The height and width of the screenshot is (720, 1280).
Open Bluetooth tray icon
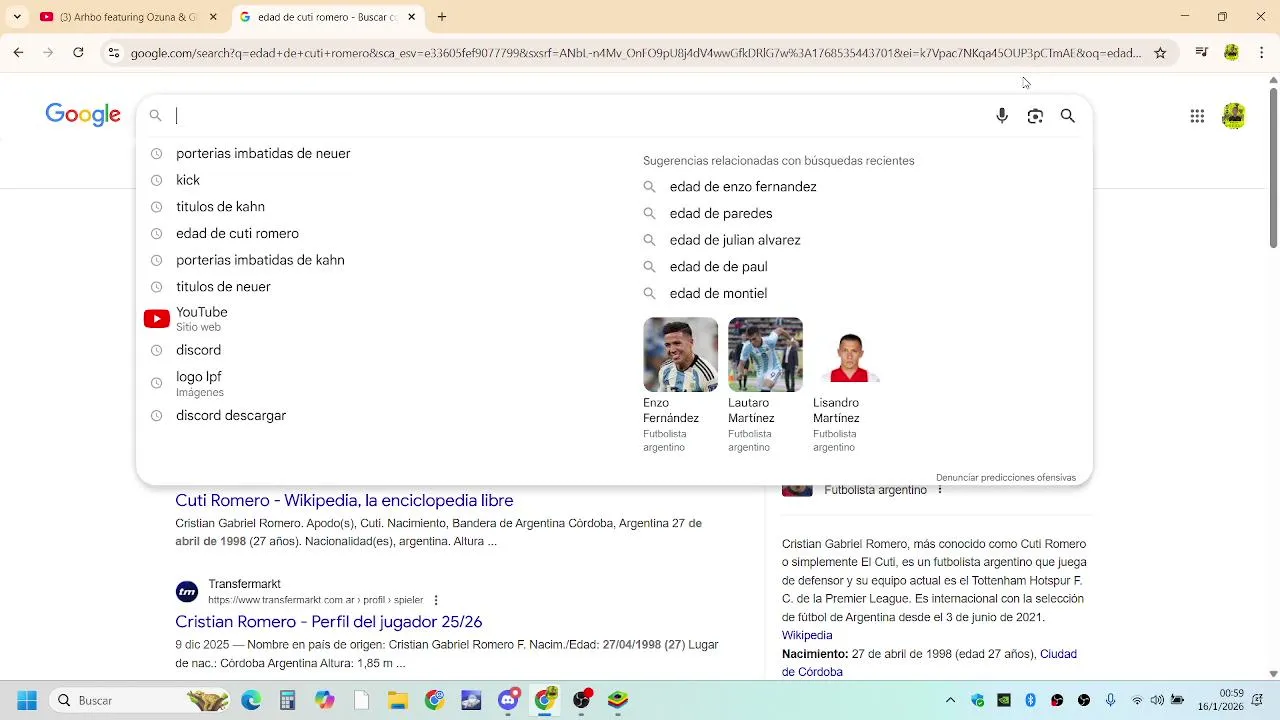1030,700
